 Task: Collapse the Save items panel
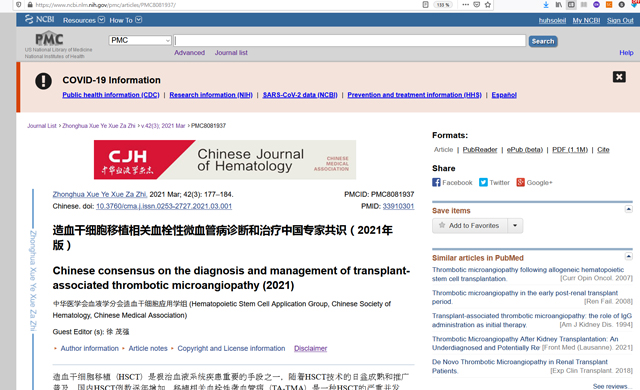point(628,209)
